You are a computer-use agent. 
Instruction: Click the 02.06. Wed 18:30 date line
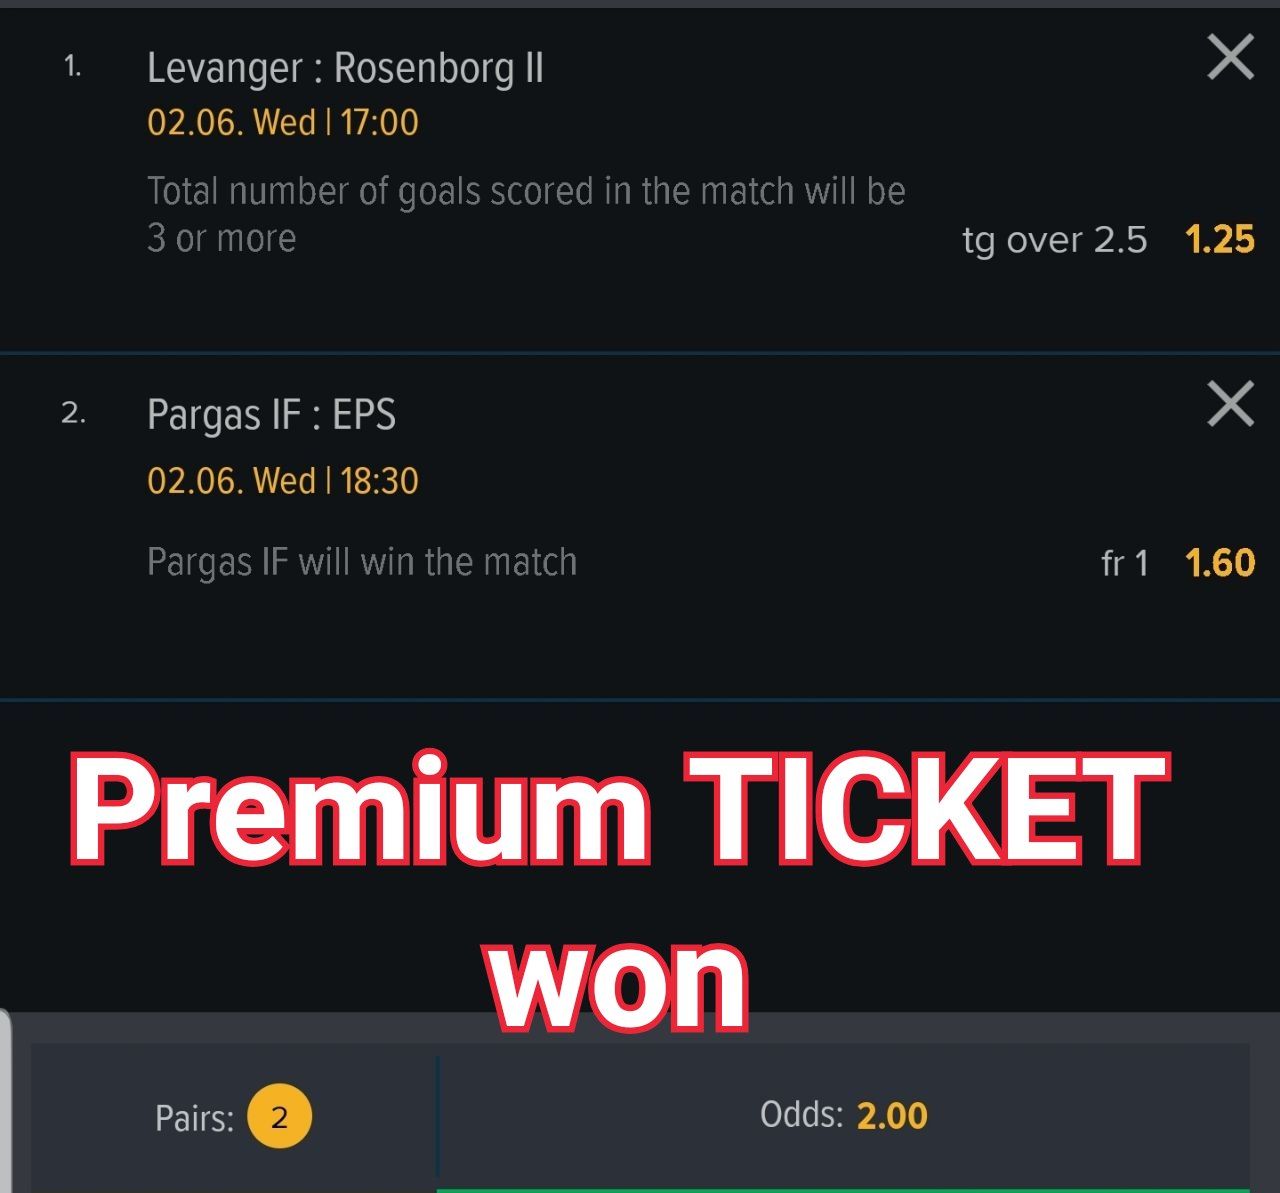(283, 481)
